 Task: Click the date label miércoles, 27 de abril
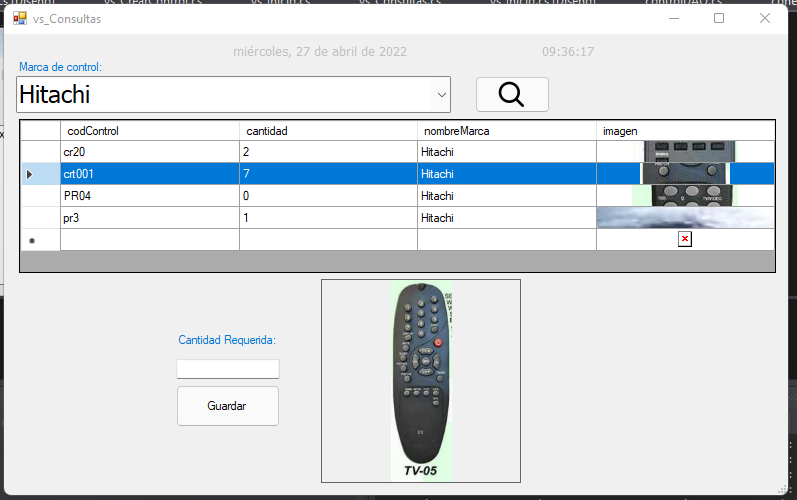point(320,52)
